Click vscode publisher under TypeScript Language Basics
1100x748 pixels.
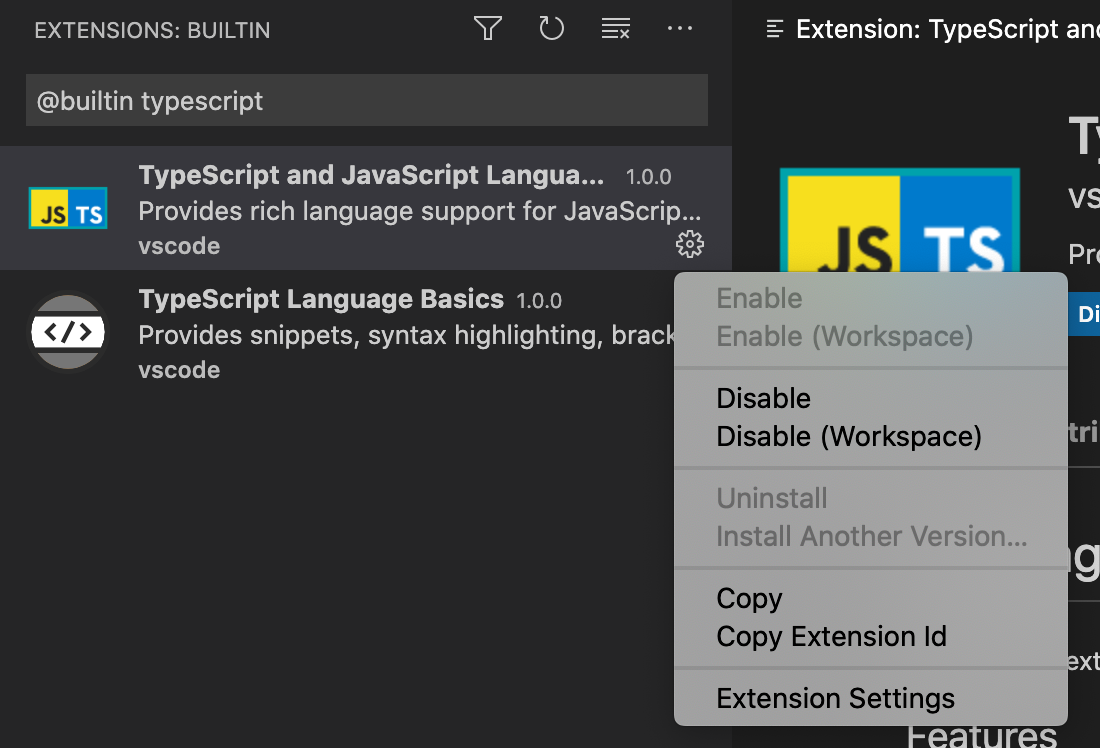pos(179,370)
